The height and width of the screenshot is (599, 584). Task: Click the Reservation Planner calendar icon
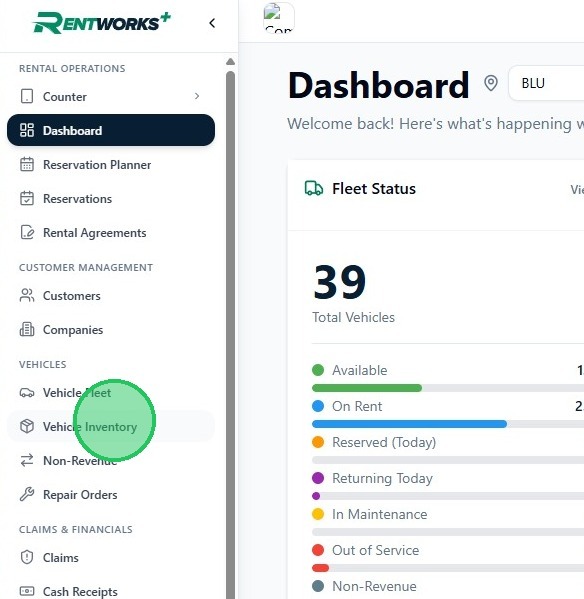click(x=27, y=164)
